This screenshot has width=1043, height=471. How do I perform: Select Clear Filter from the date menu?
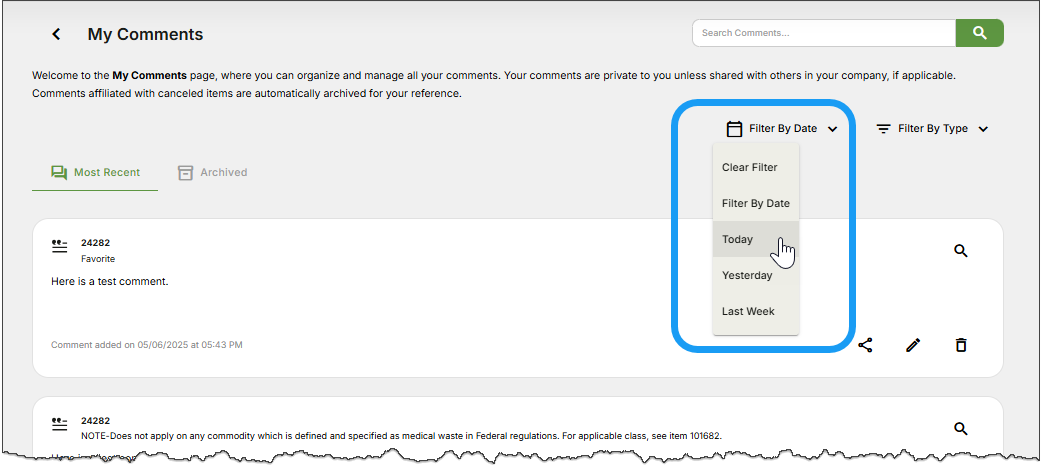(x=750, y=167)
